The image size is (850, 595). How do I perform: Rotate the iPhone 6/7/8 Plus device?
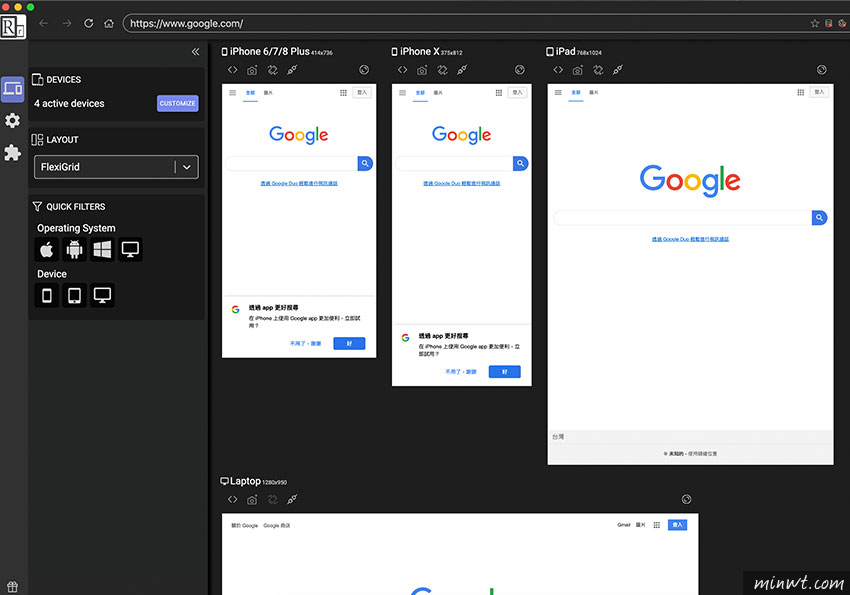(273, 70)
